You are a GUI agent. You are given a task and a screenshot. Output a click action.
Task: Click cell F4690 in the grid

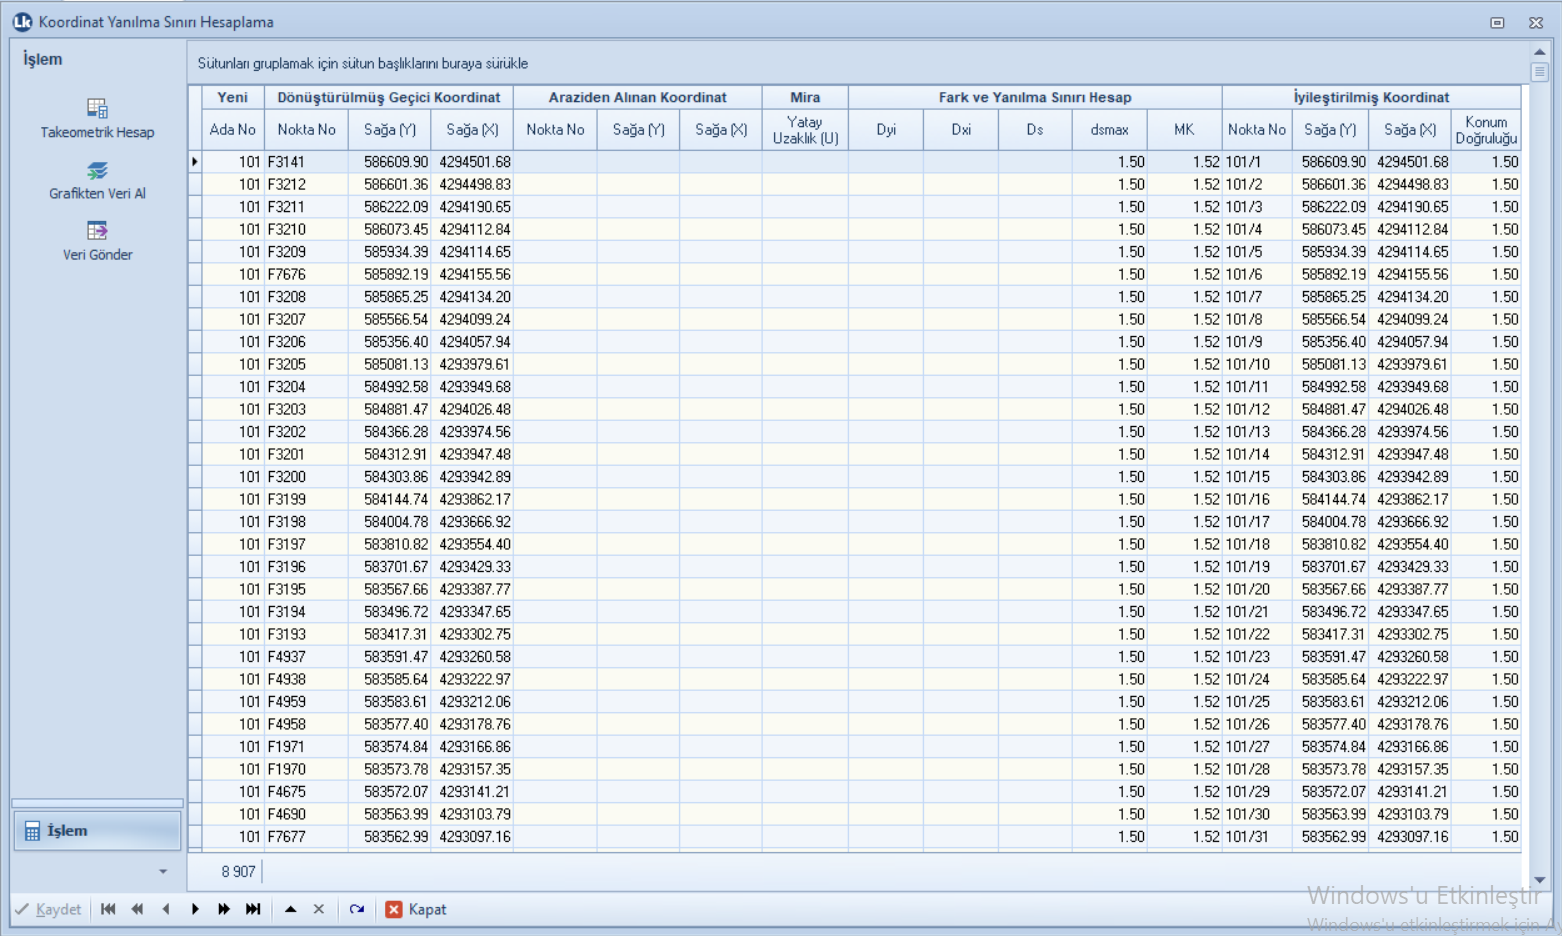306,814
